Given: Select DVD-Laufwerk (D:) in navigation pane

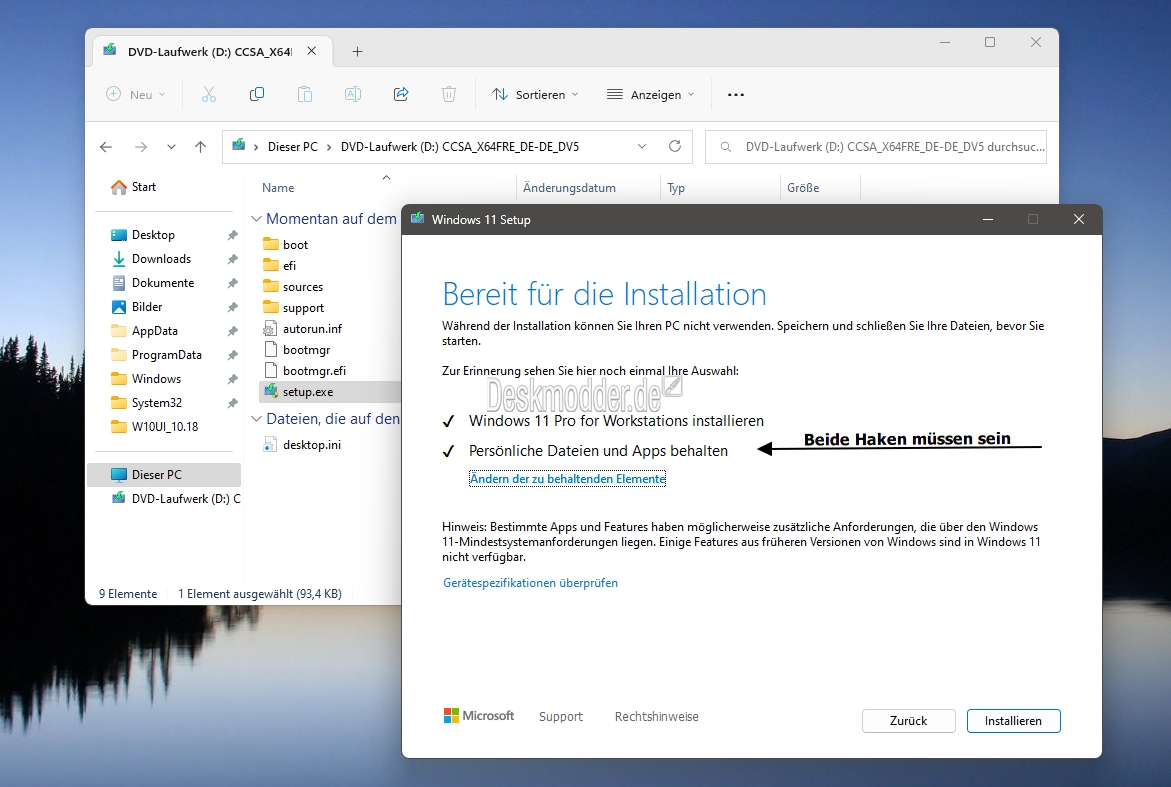Looking at the screenshot, I should 176,498.
